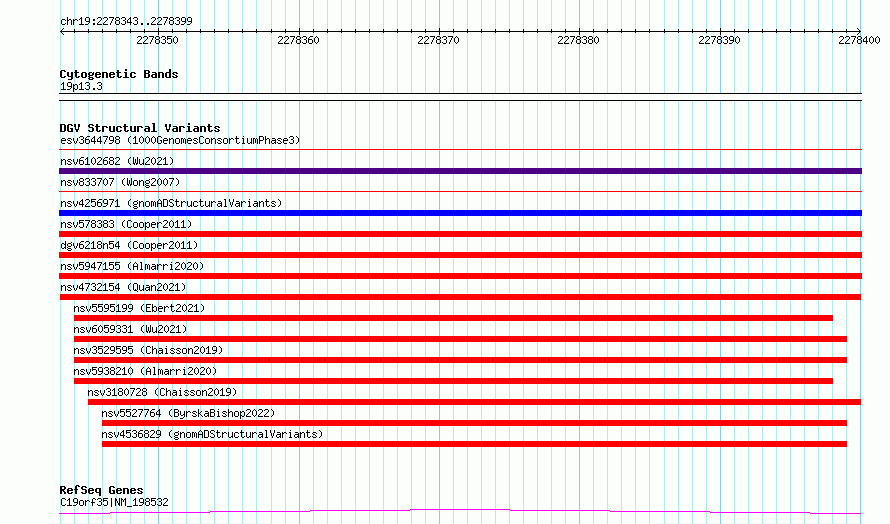Click the nsv833707 (Wong2007) label
The height and width of the screenshot is (524, 890).
click(120, 182)
